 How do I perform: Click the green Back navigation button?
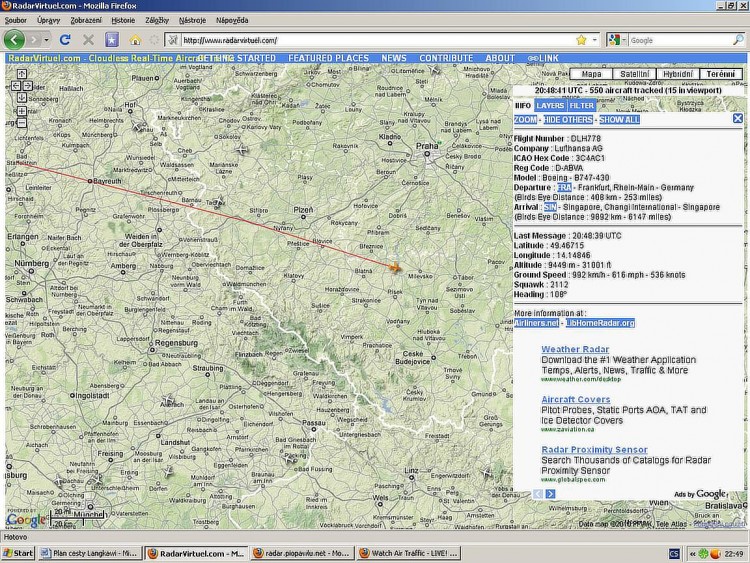click(14, 39)
